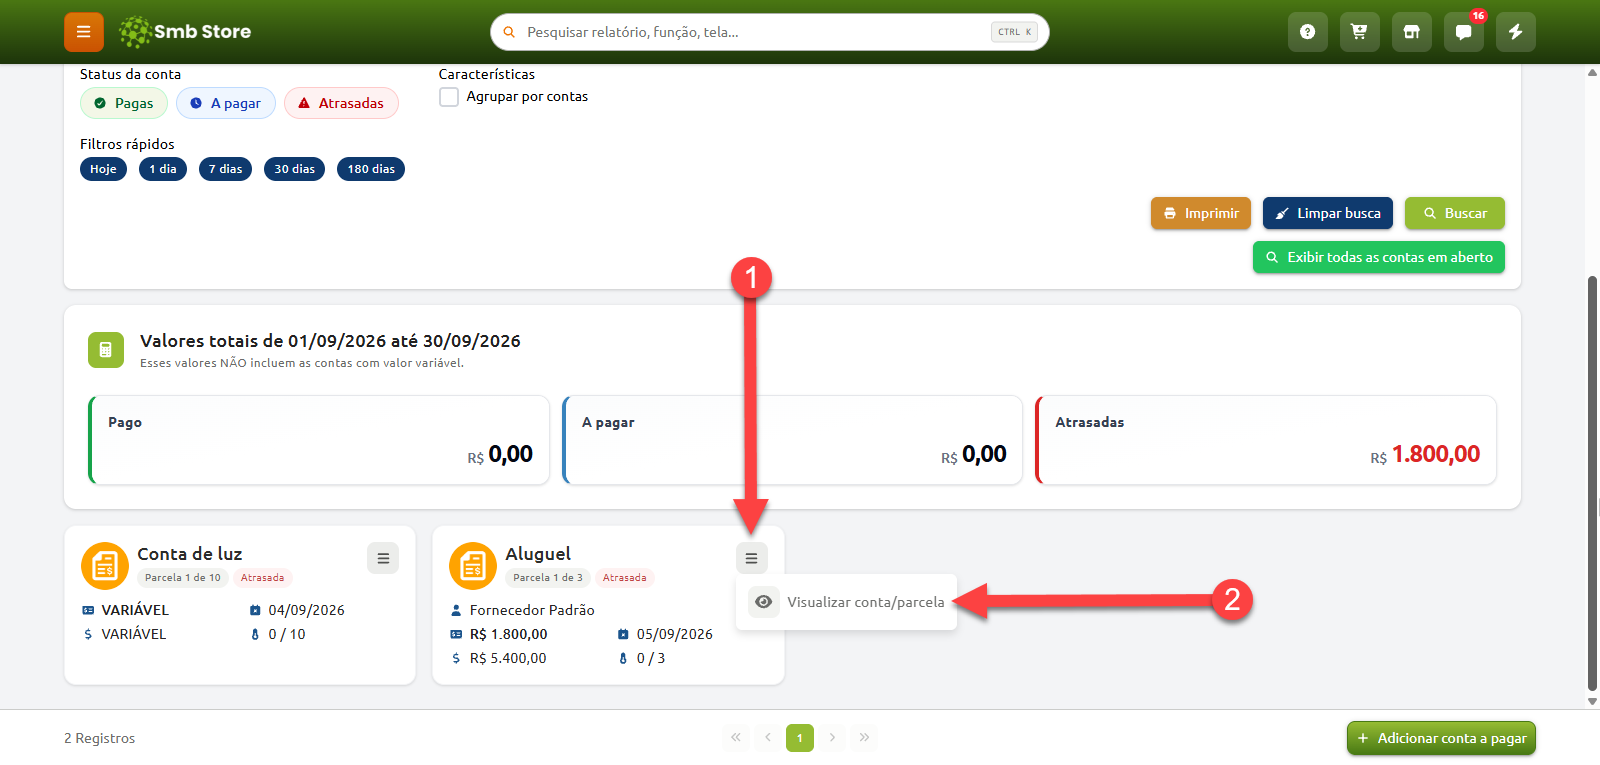Viewport: 1600px width, 765px height.
Task: Toggle the Pagas status filter
Action: coord(124,103)
